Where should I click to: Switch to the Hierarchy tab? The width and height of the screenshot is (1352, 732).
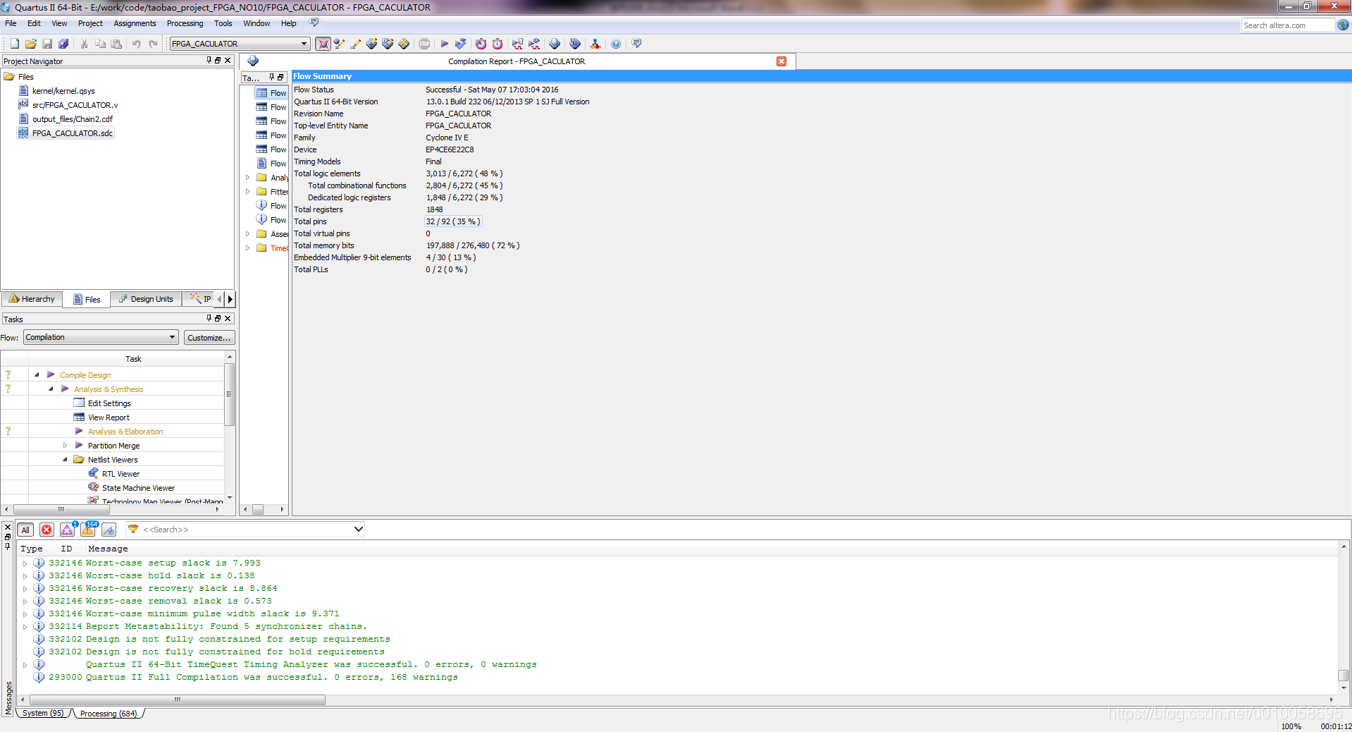coord(32,299)
